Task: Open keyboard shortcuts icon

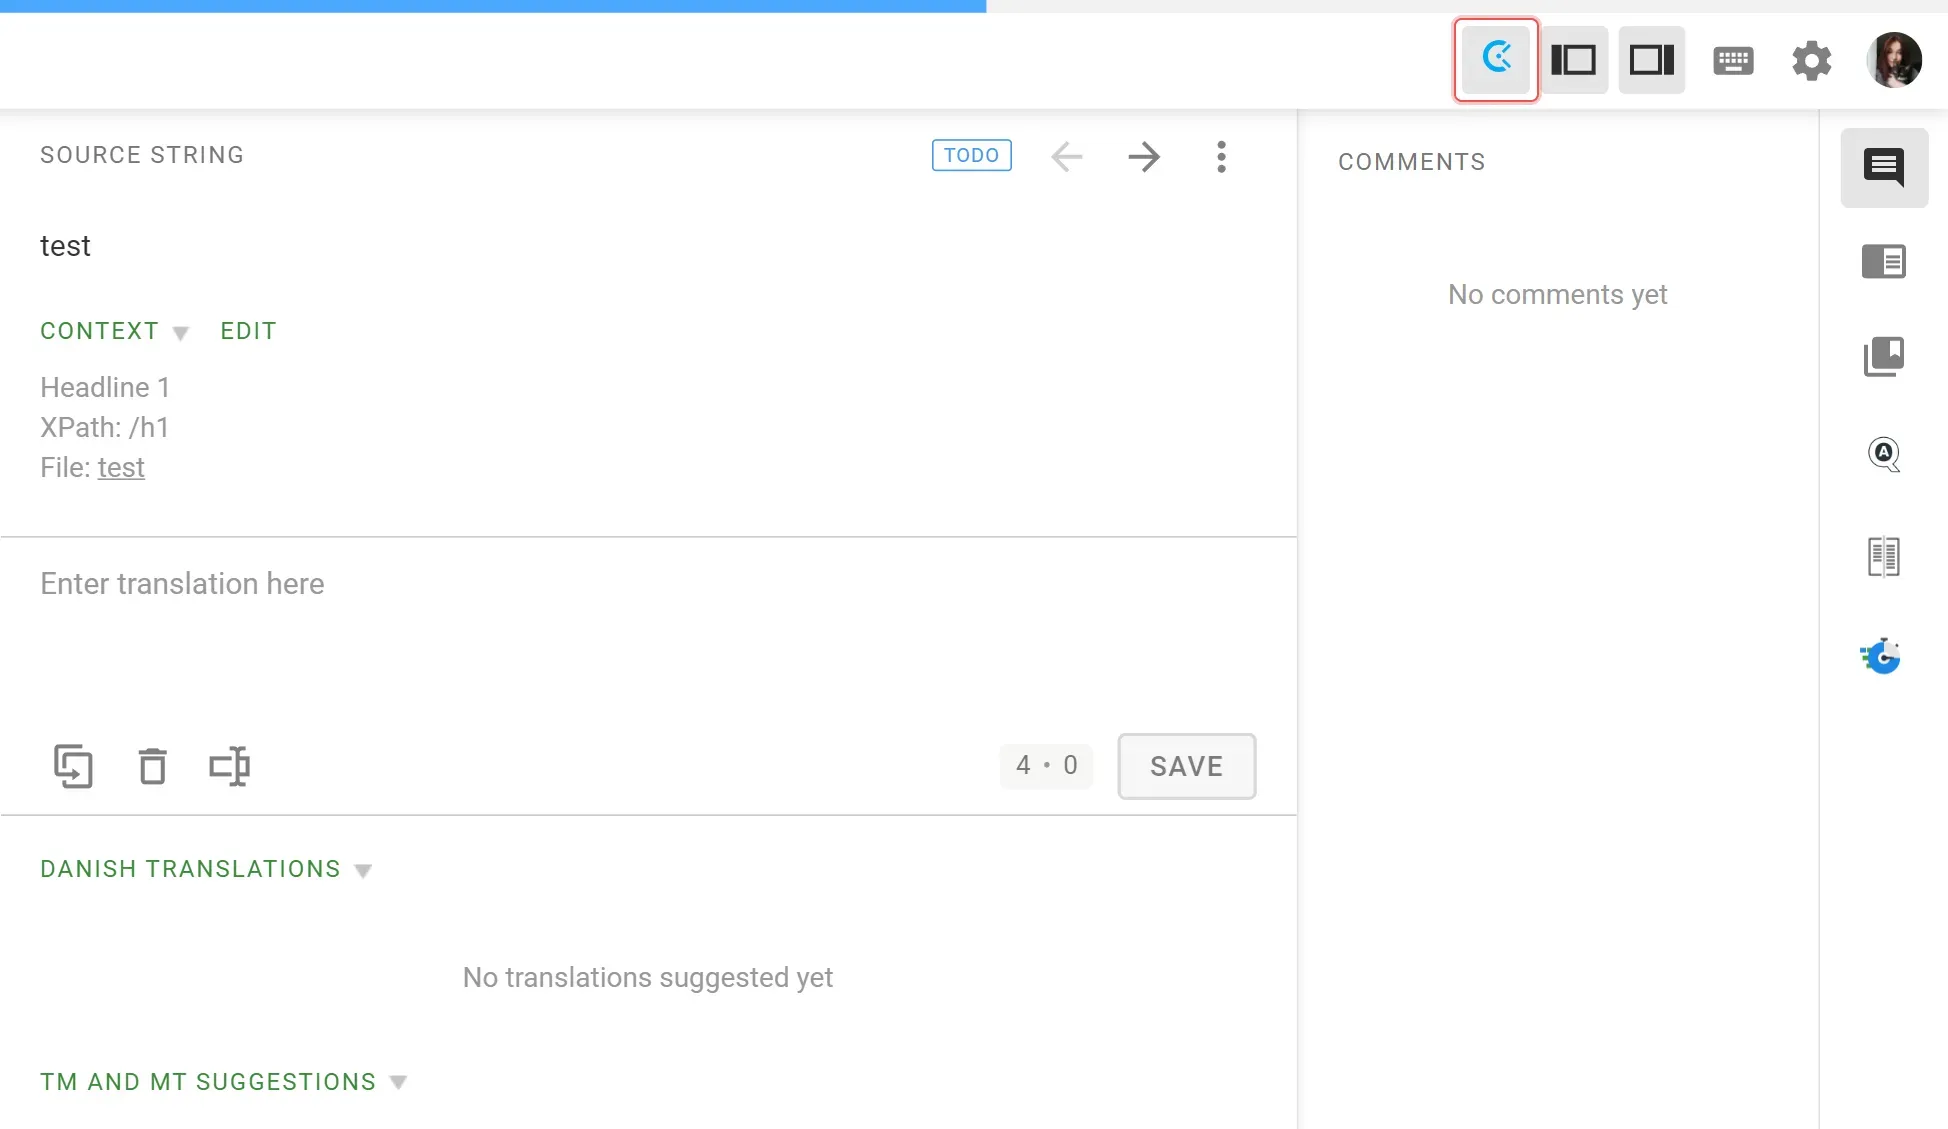Action: tap(1733, 61)
